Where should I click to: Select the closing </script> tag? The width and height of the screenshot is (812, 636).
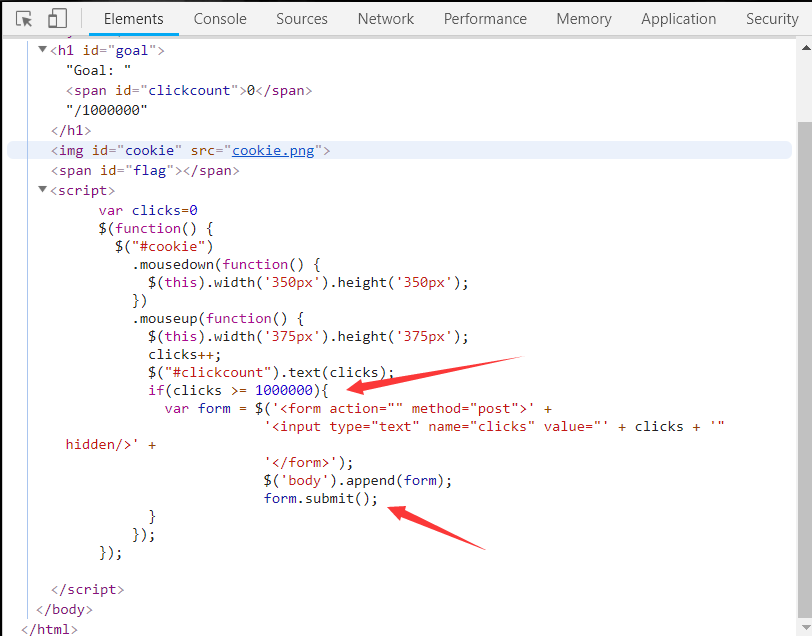[88, 589]
